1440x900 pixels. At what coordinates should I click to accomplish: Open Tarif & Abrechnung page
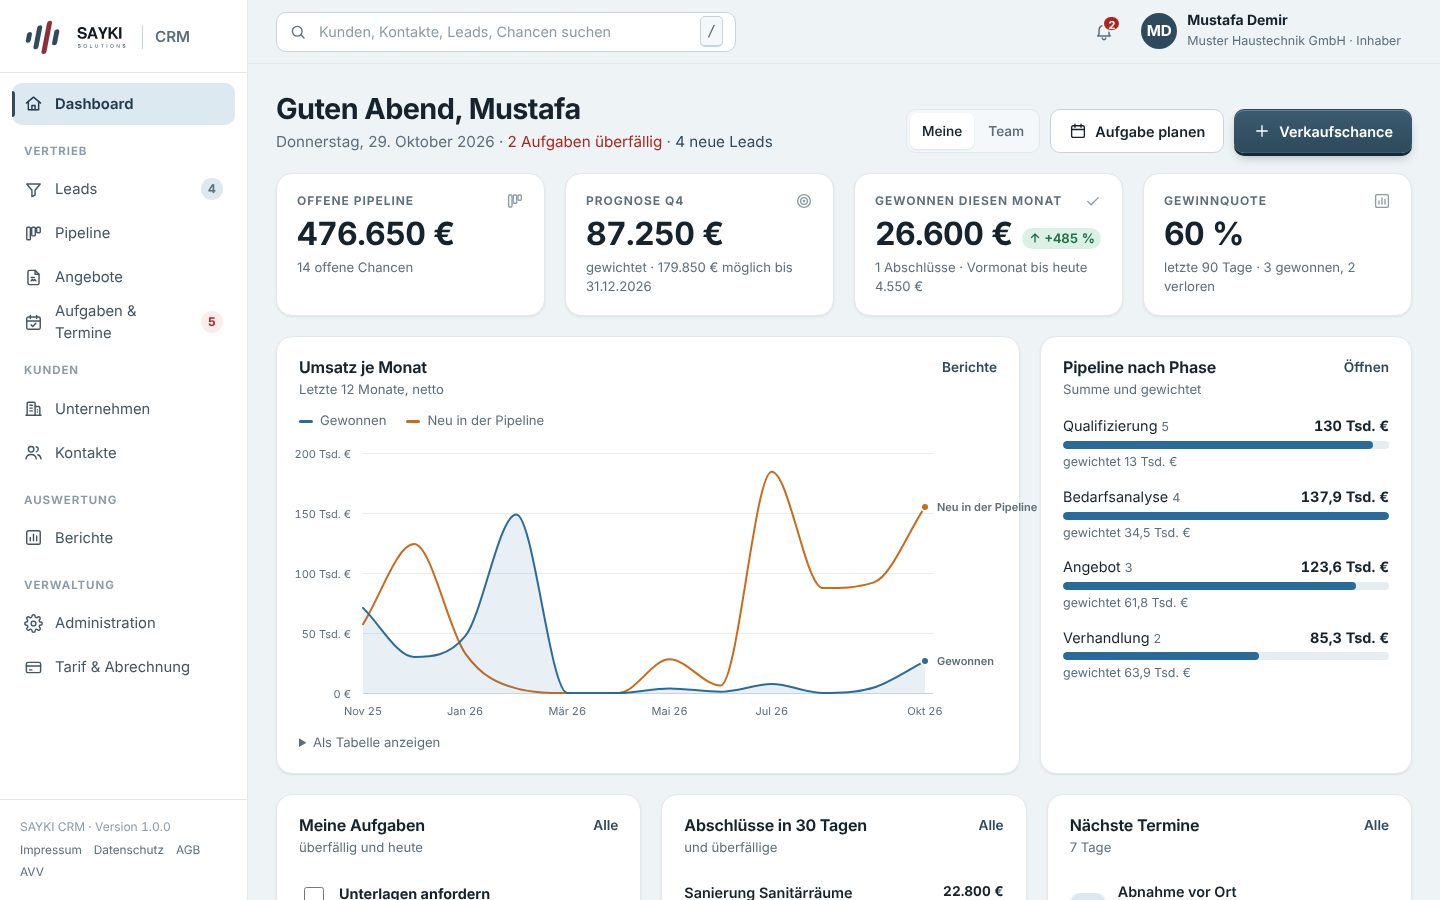click(x=123, y=667)
